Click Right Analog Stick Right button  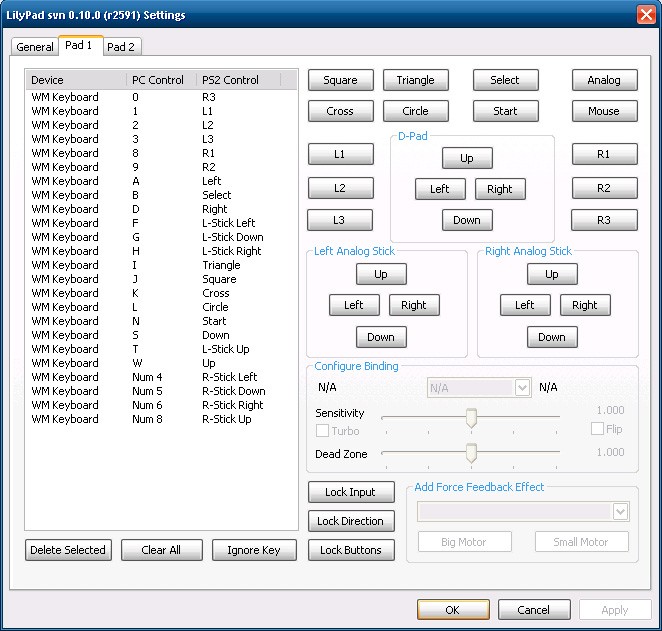585,305
